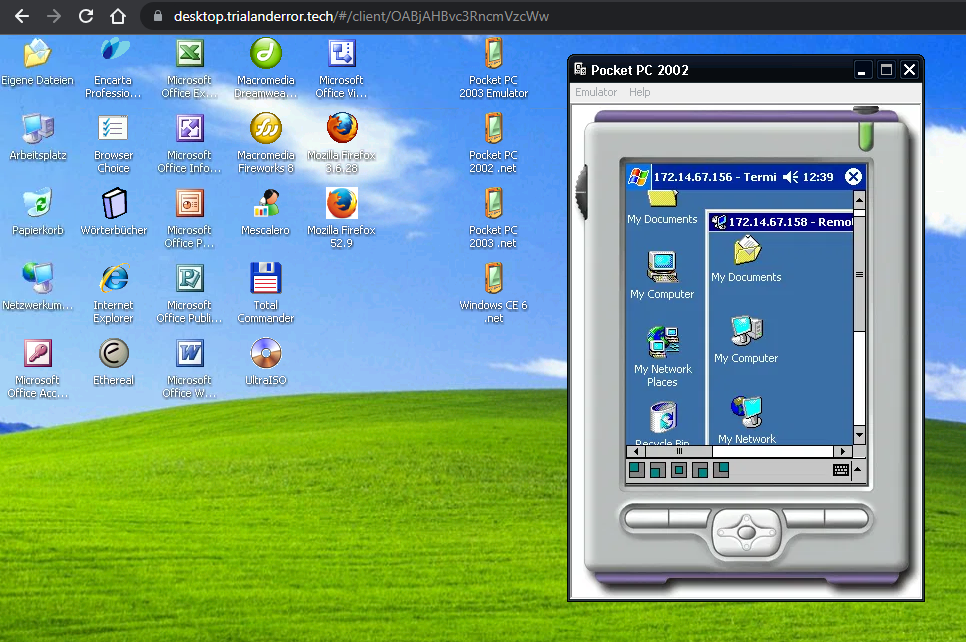Start Pocket PC 2003 .net shortcut
Screen dimensions: 966x642
coord(493,219)
